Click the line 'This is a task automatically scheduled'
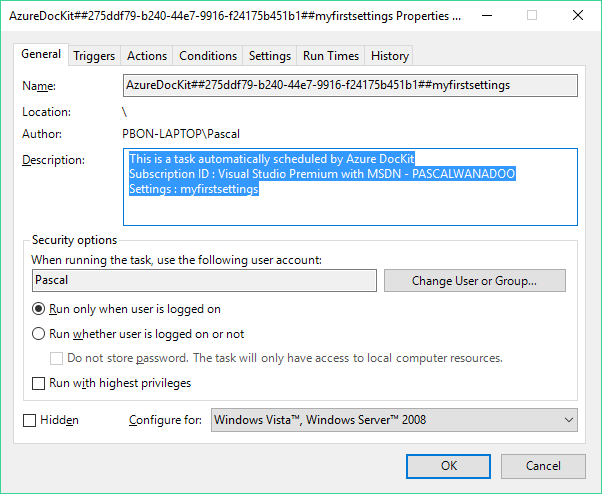 click(272, 159)
